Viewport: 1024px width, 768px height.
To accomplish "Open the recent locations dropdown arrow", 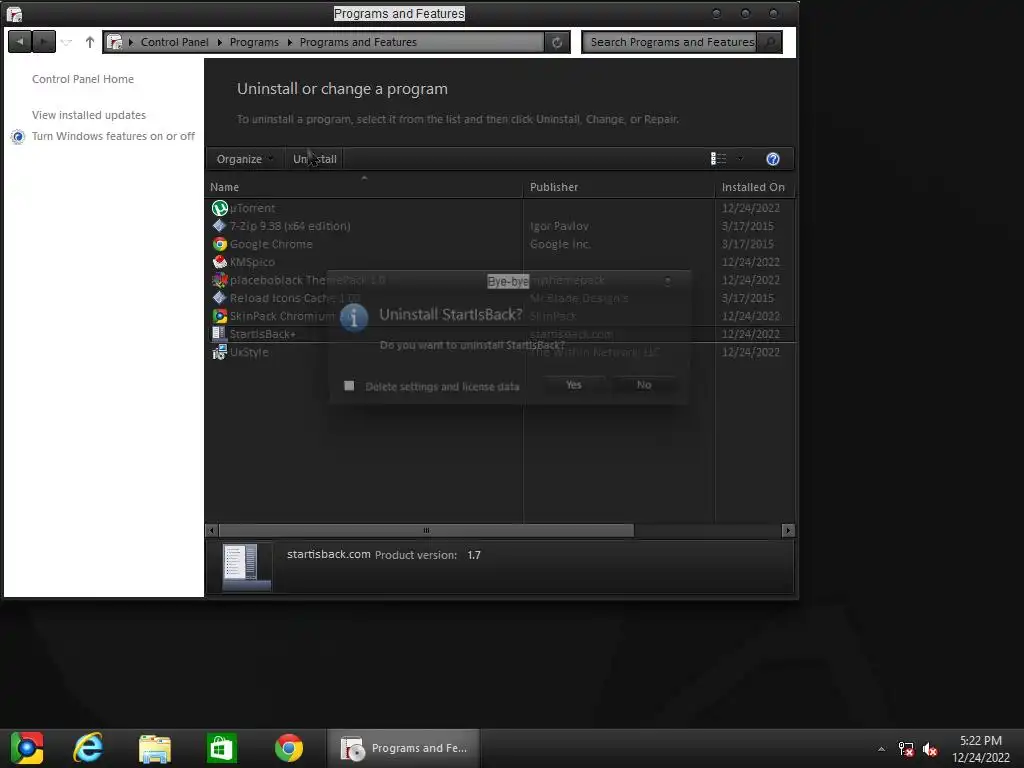I will pyautogui.click(x=67, y=42).
